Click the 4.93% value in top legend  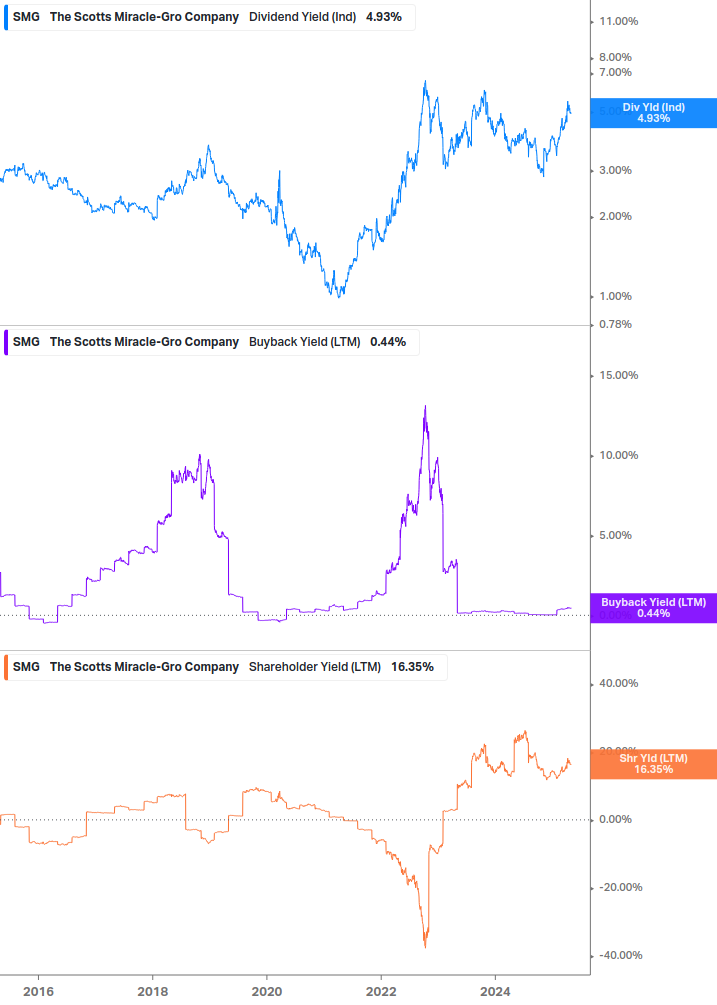(x=384, y=17)
